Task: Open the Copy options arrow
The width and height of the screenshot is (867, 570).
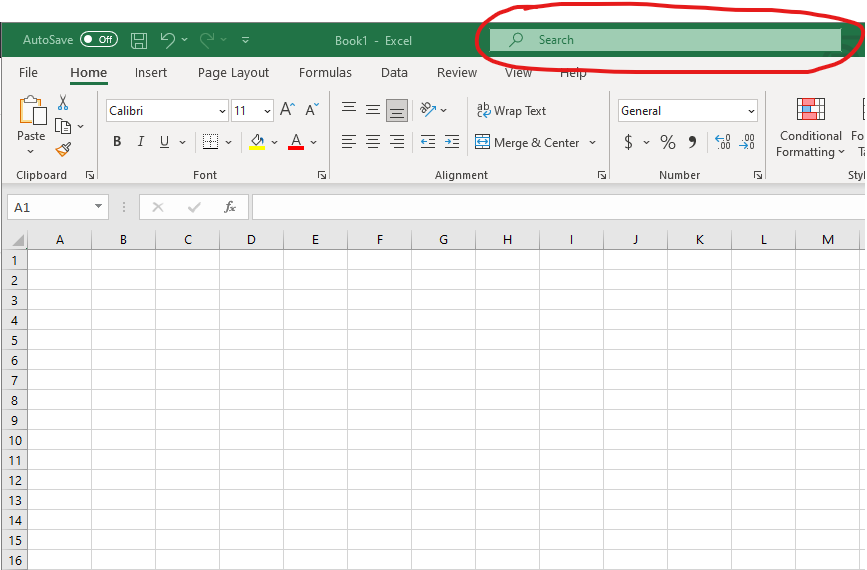Action: click(81, 127)
